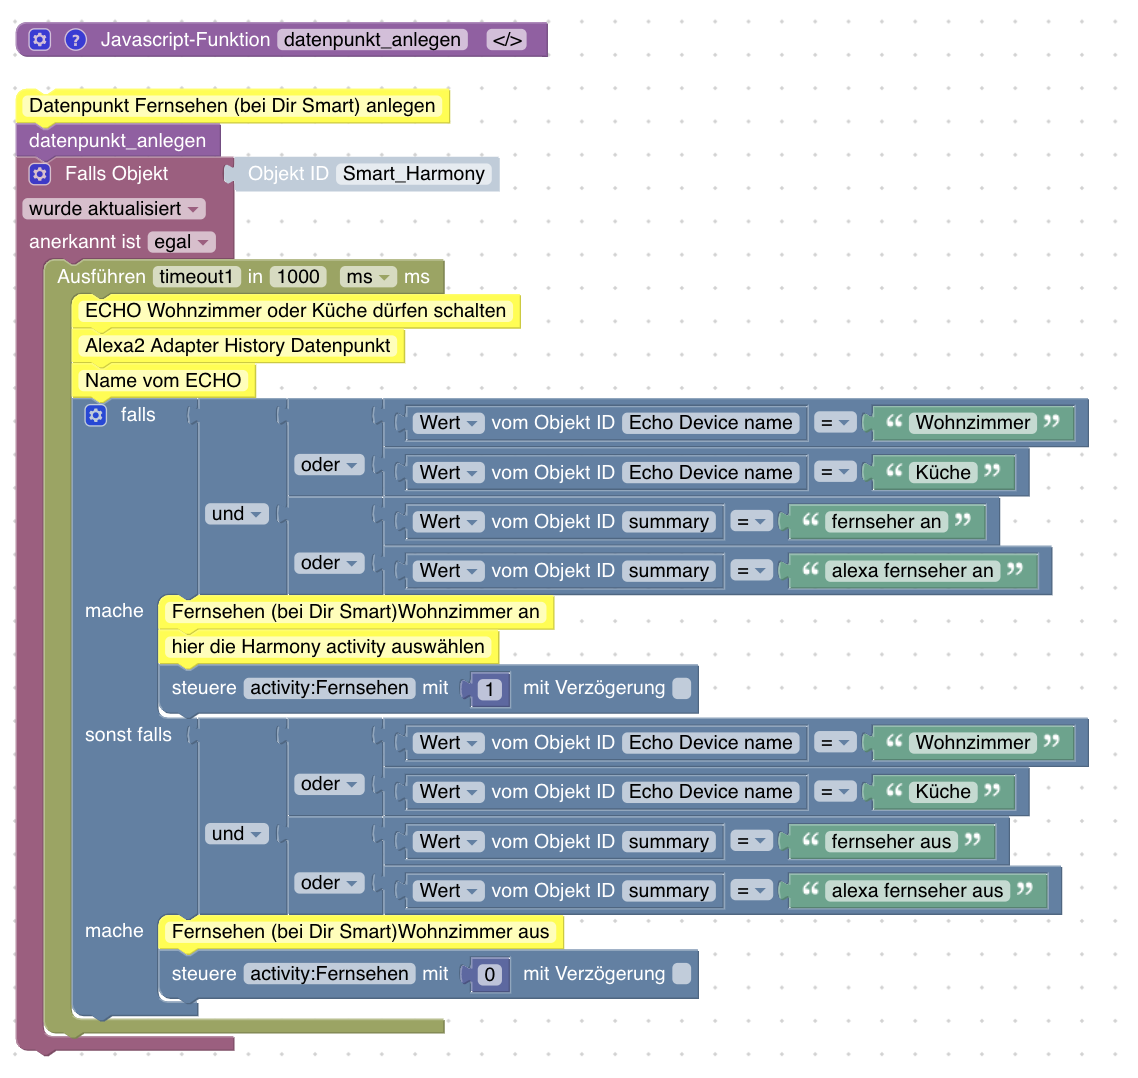Open first und dropdown in falls block

click(237, 513)
